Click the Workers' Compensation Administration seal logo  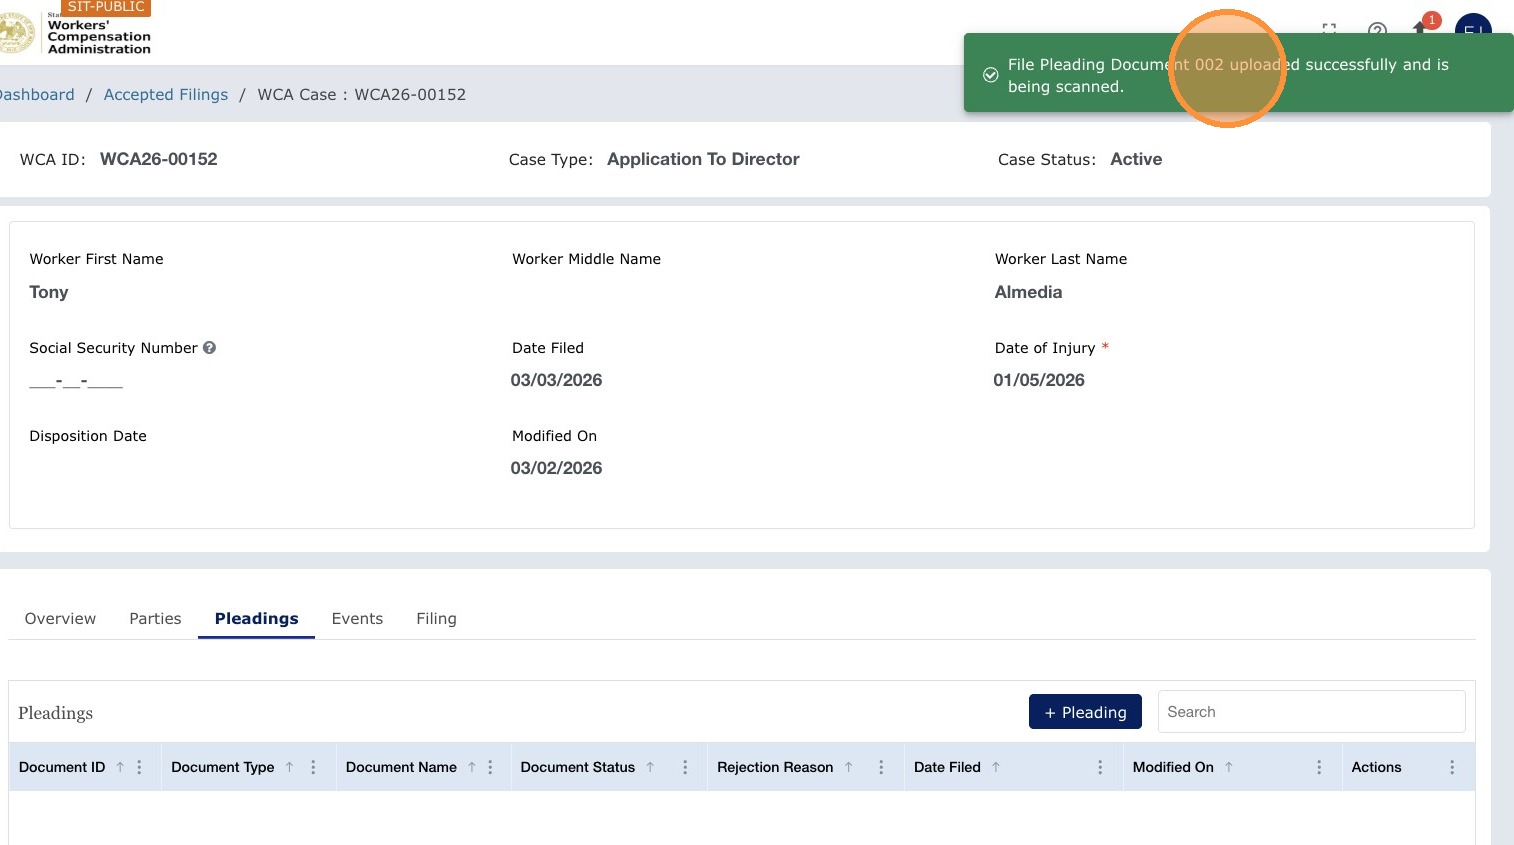pos(15,33)
